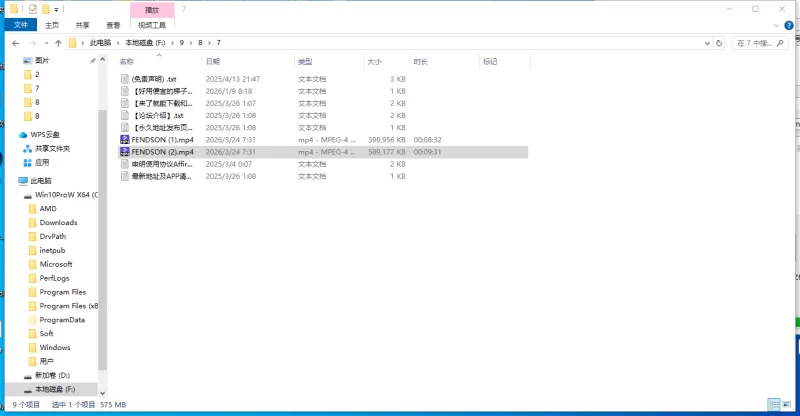Open the 主页 ribbon tab

52,25
